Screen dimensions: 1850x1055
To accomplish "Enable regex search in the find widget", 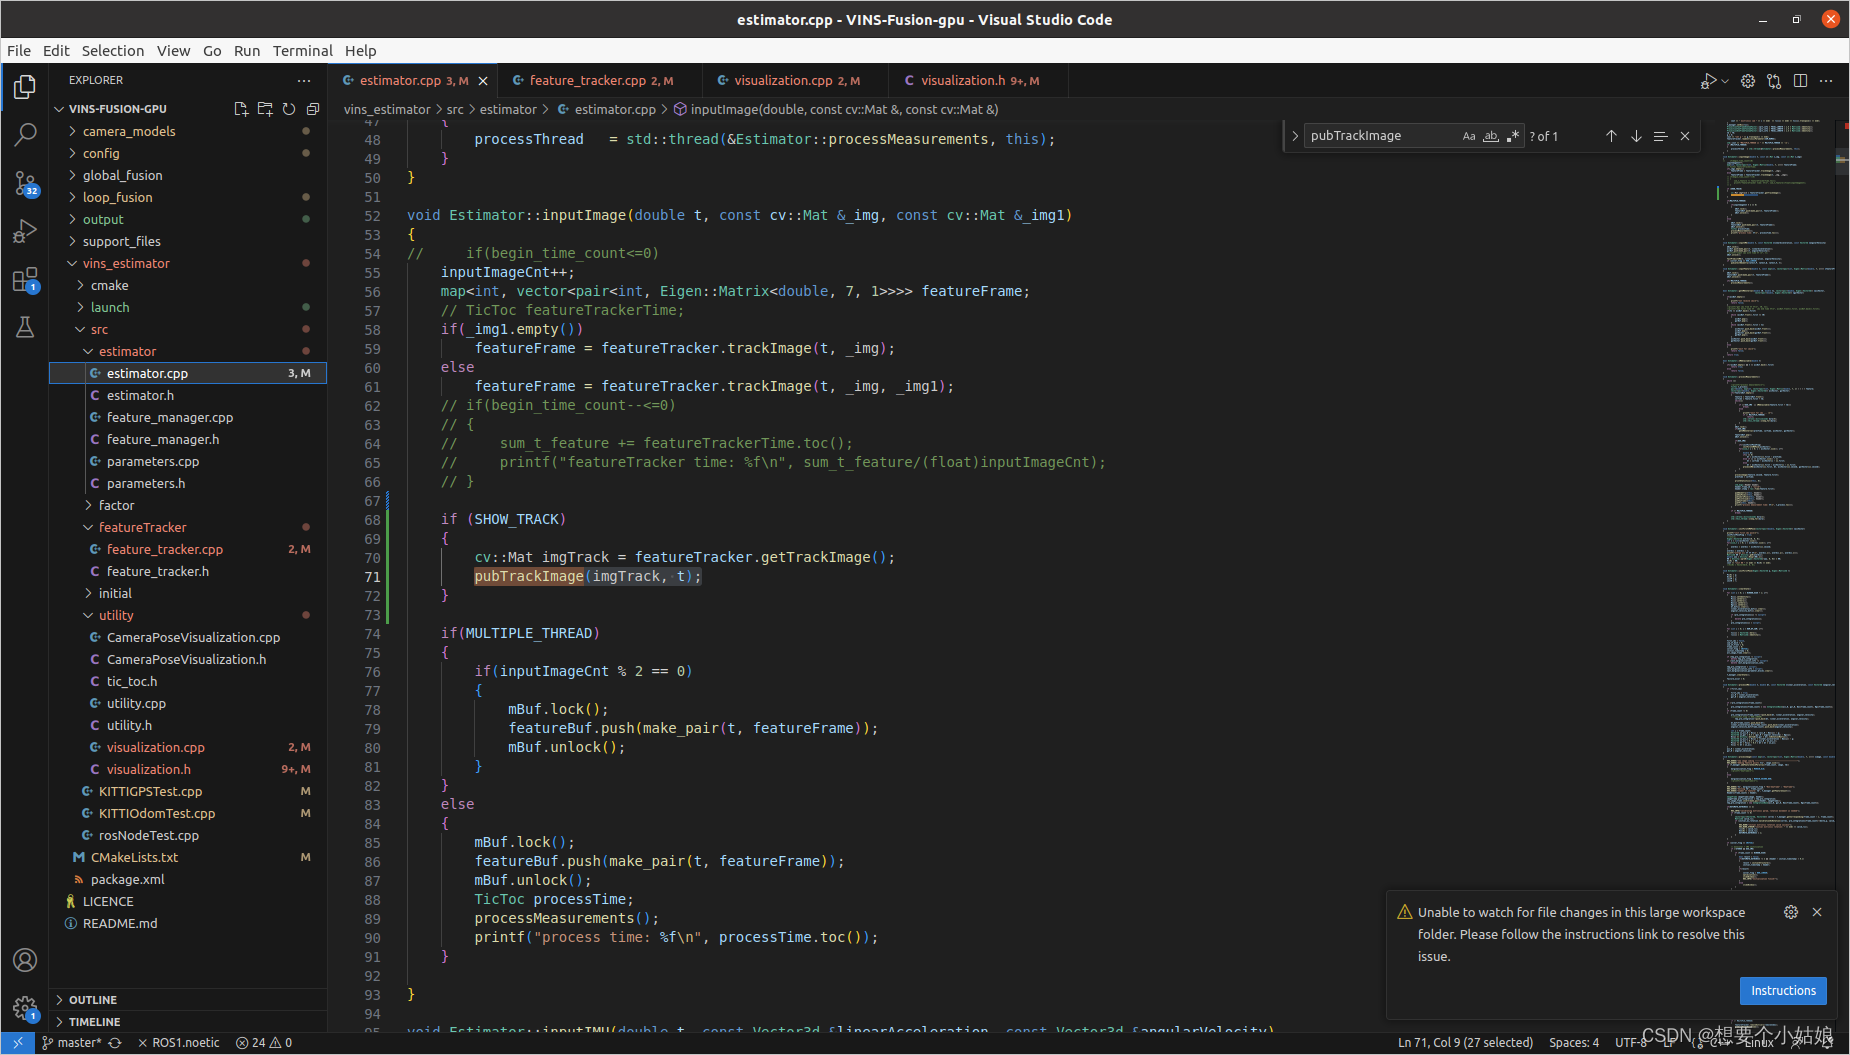I will pyautogui.click(x=1512, y=135).
